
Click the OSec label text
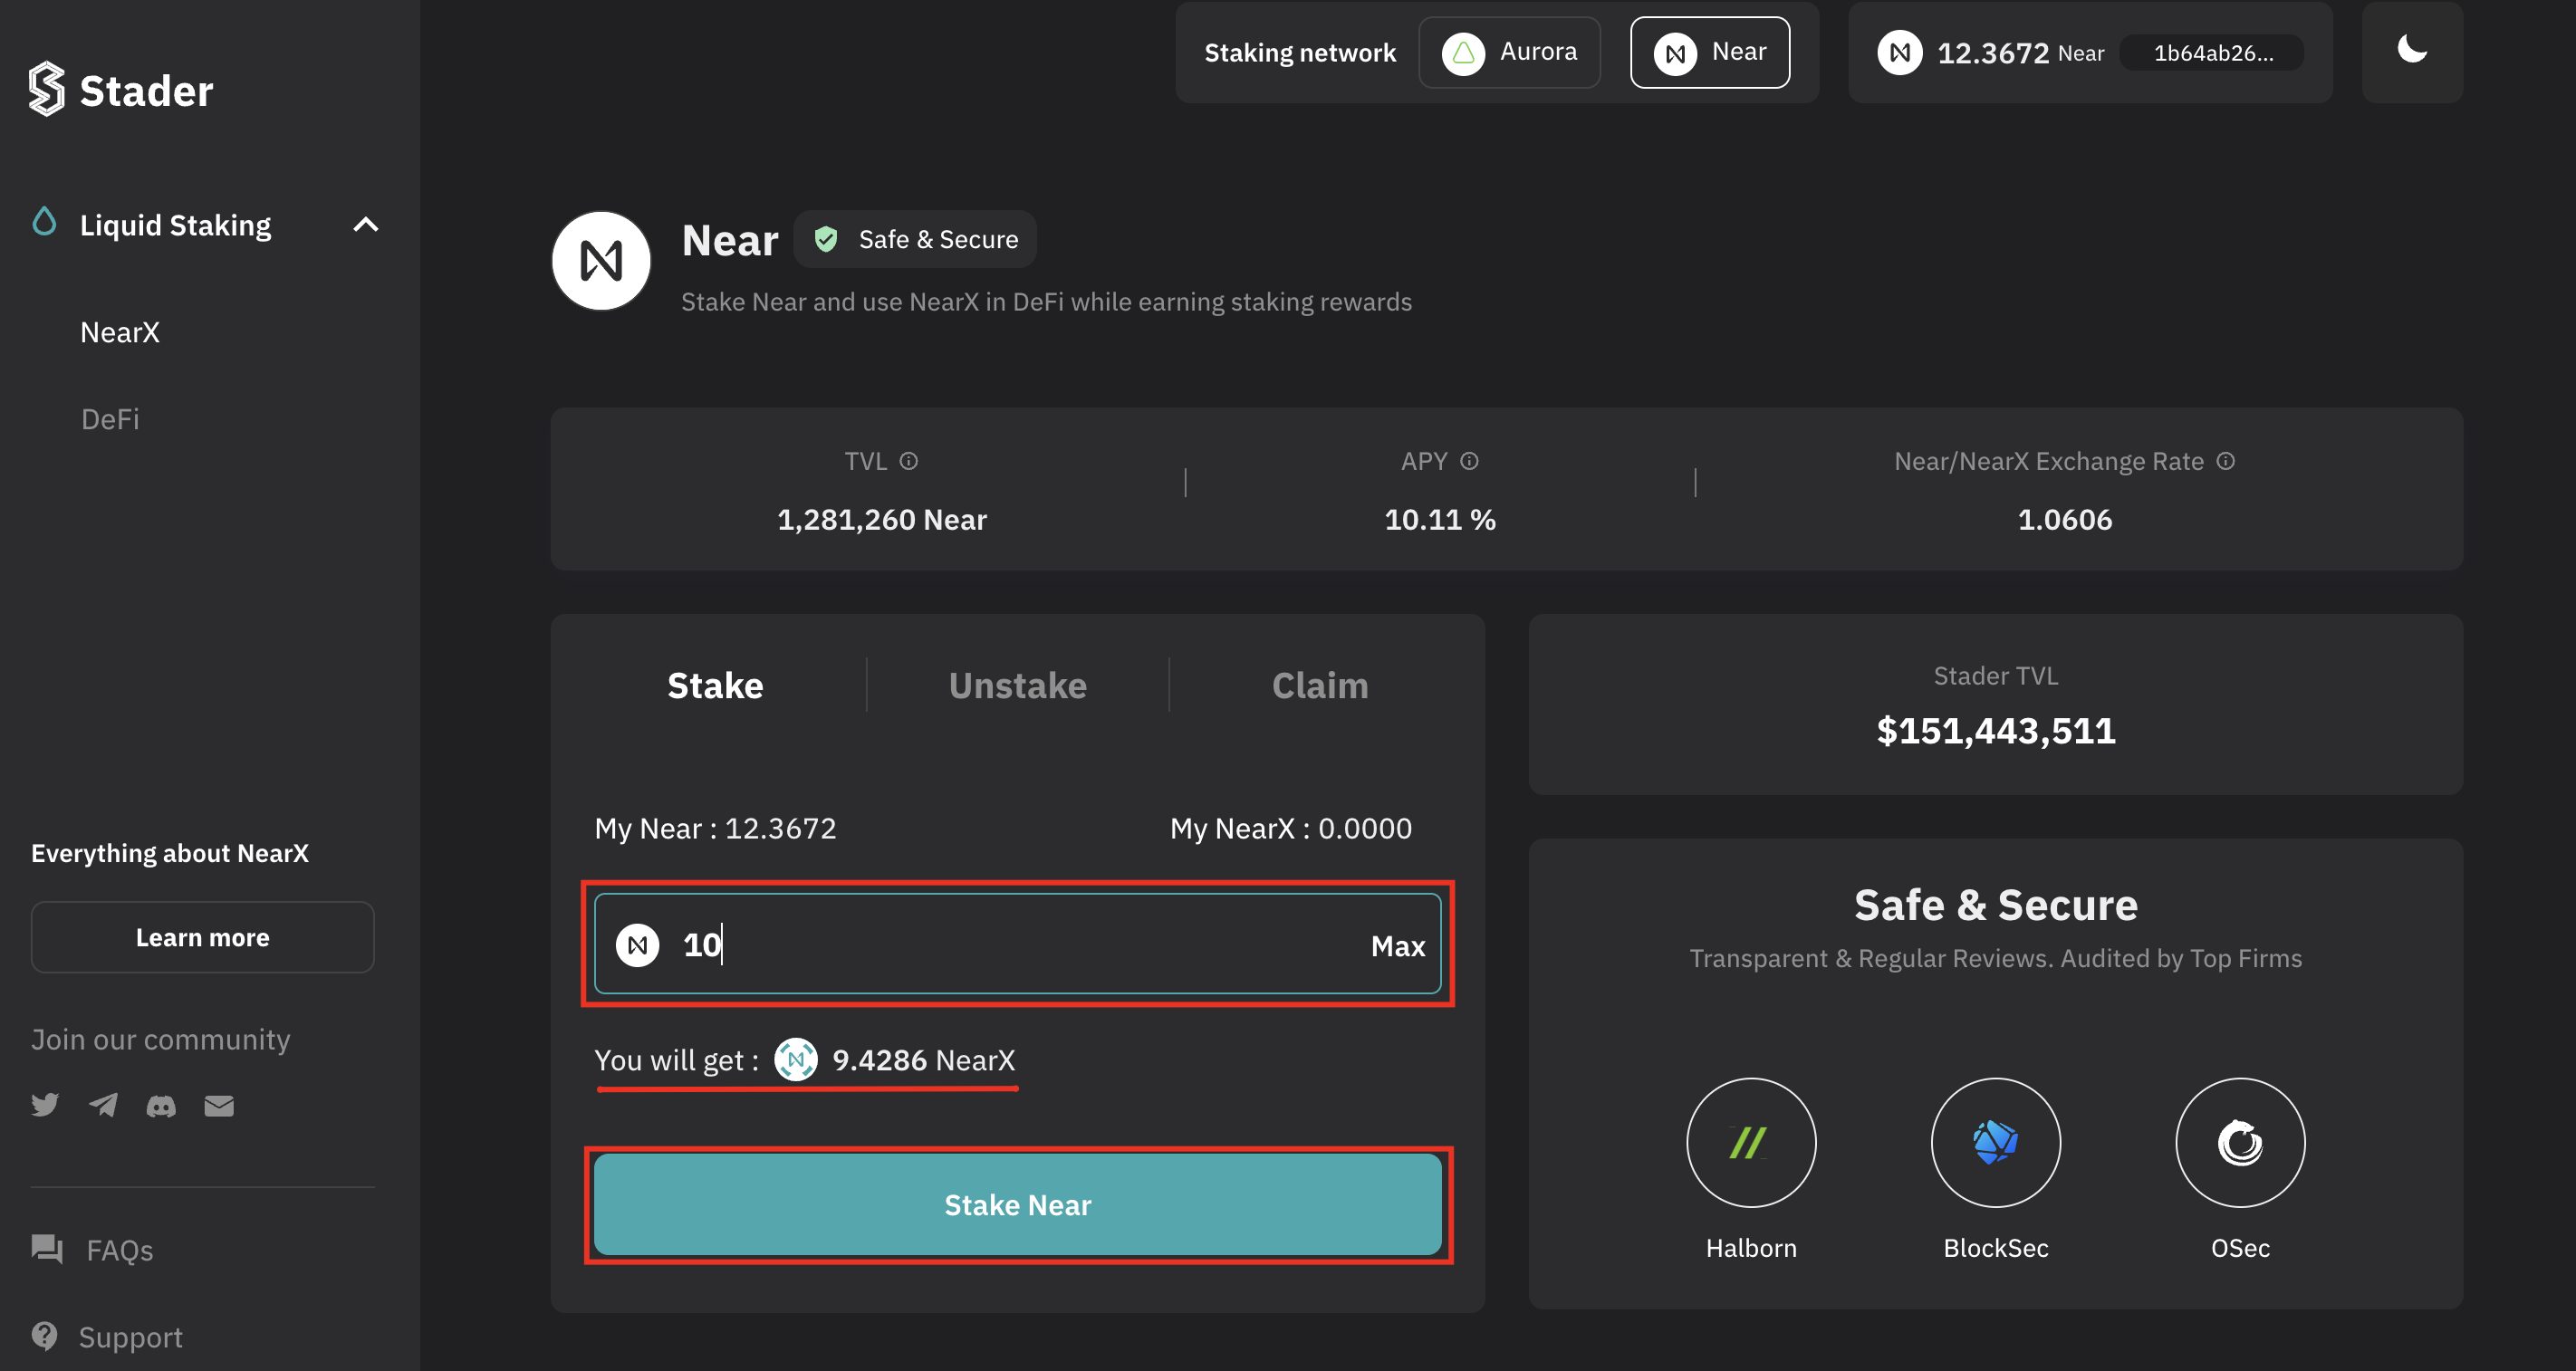[x=2240, y=1248]
